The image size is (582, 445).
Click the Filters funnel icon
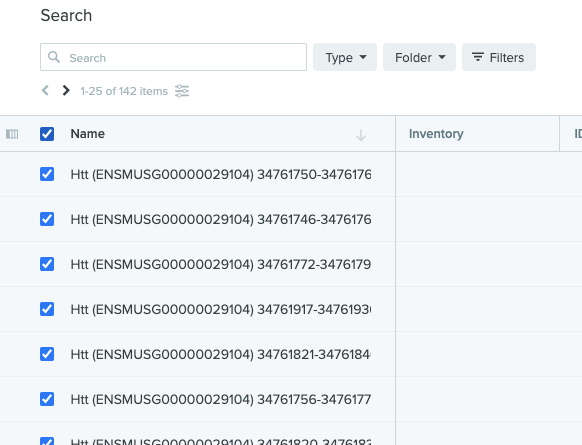[478, 57]
